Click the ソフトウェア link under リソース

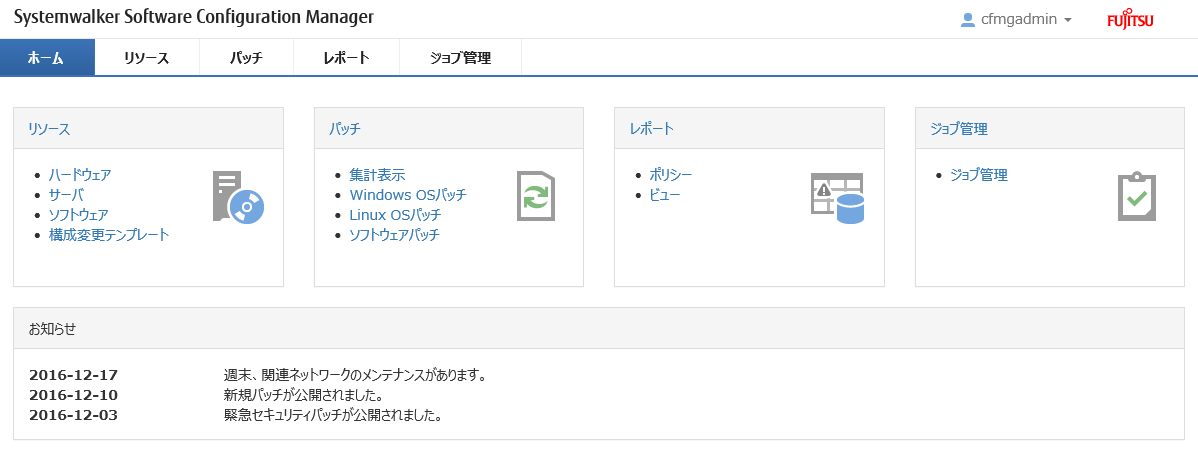coord(79,215)
